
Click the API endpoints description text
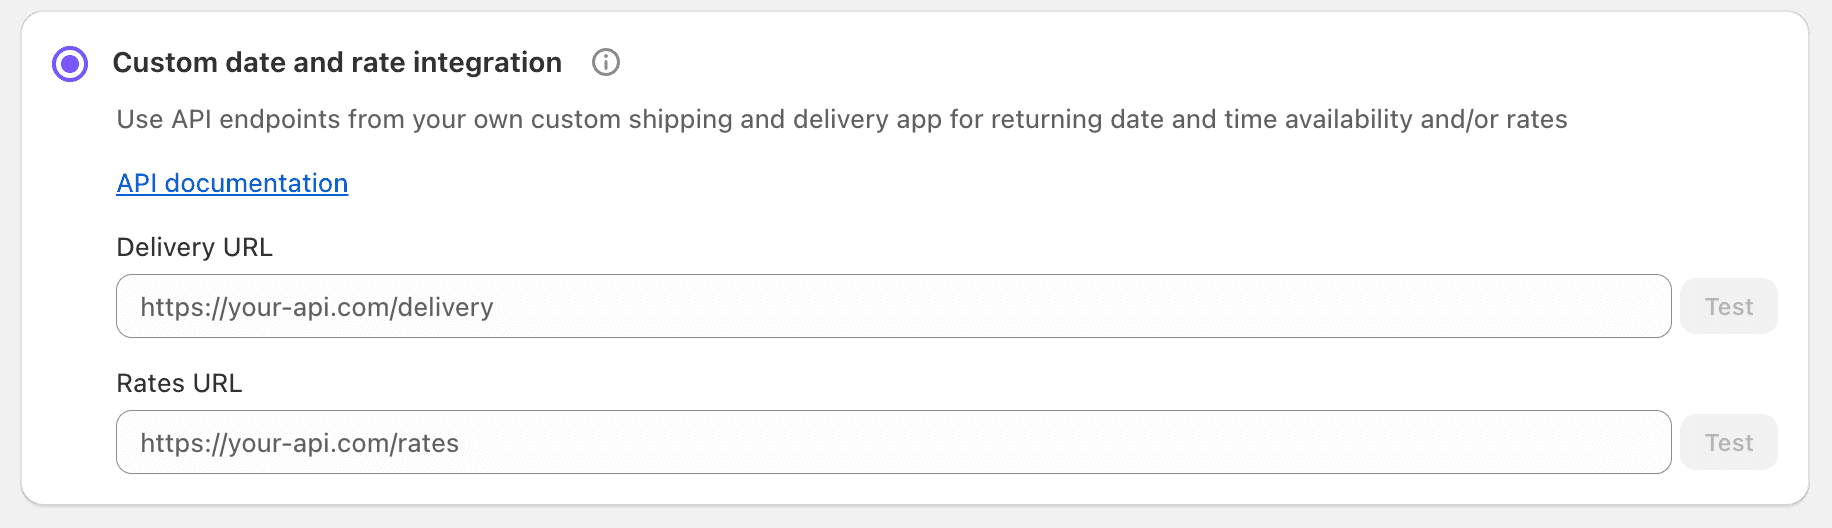coord(841,120)
